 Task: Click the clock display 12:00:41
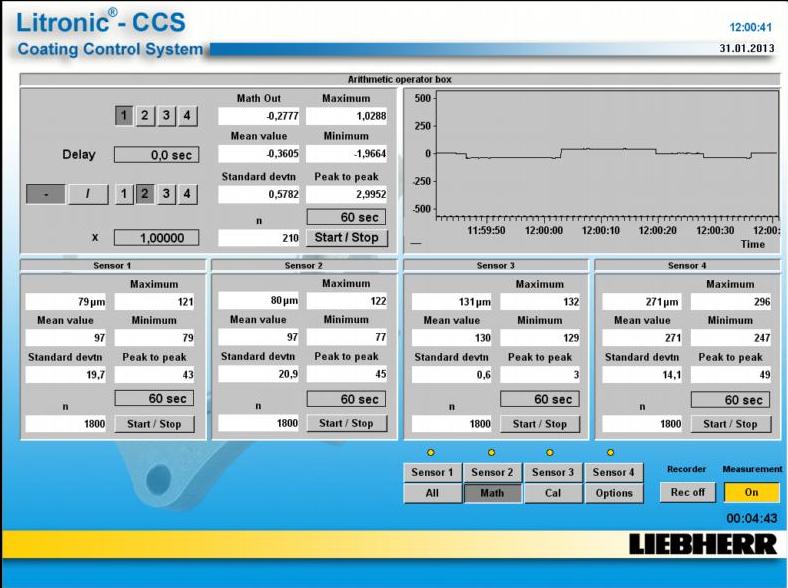tap(750, 27)
